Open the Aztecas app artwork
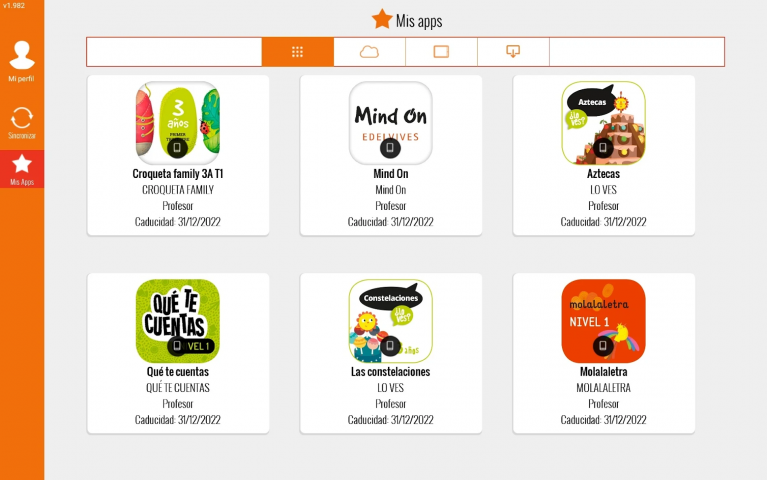 pyautogui.click(x=603, y=123)
